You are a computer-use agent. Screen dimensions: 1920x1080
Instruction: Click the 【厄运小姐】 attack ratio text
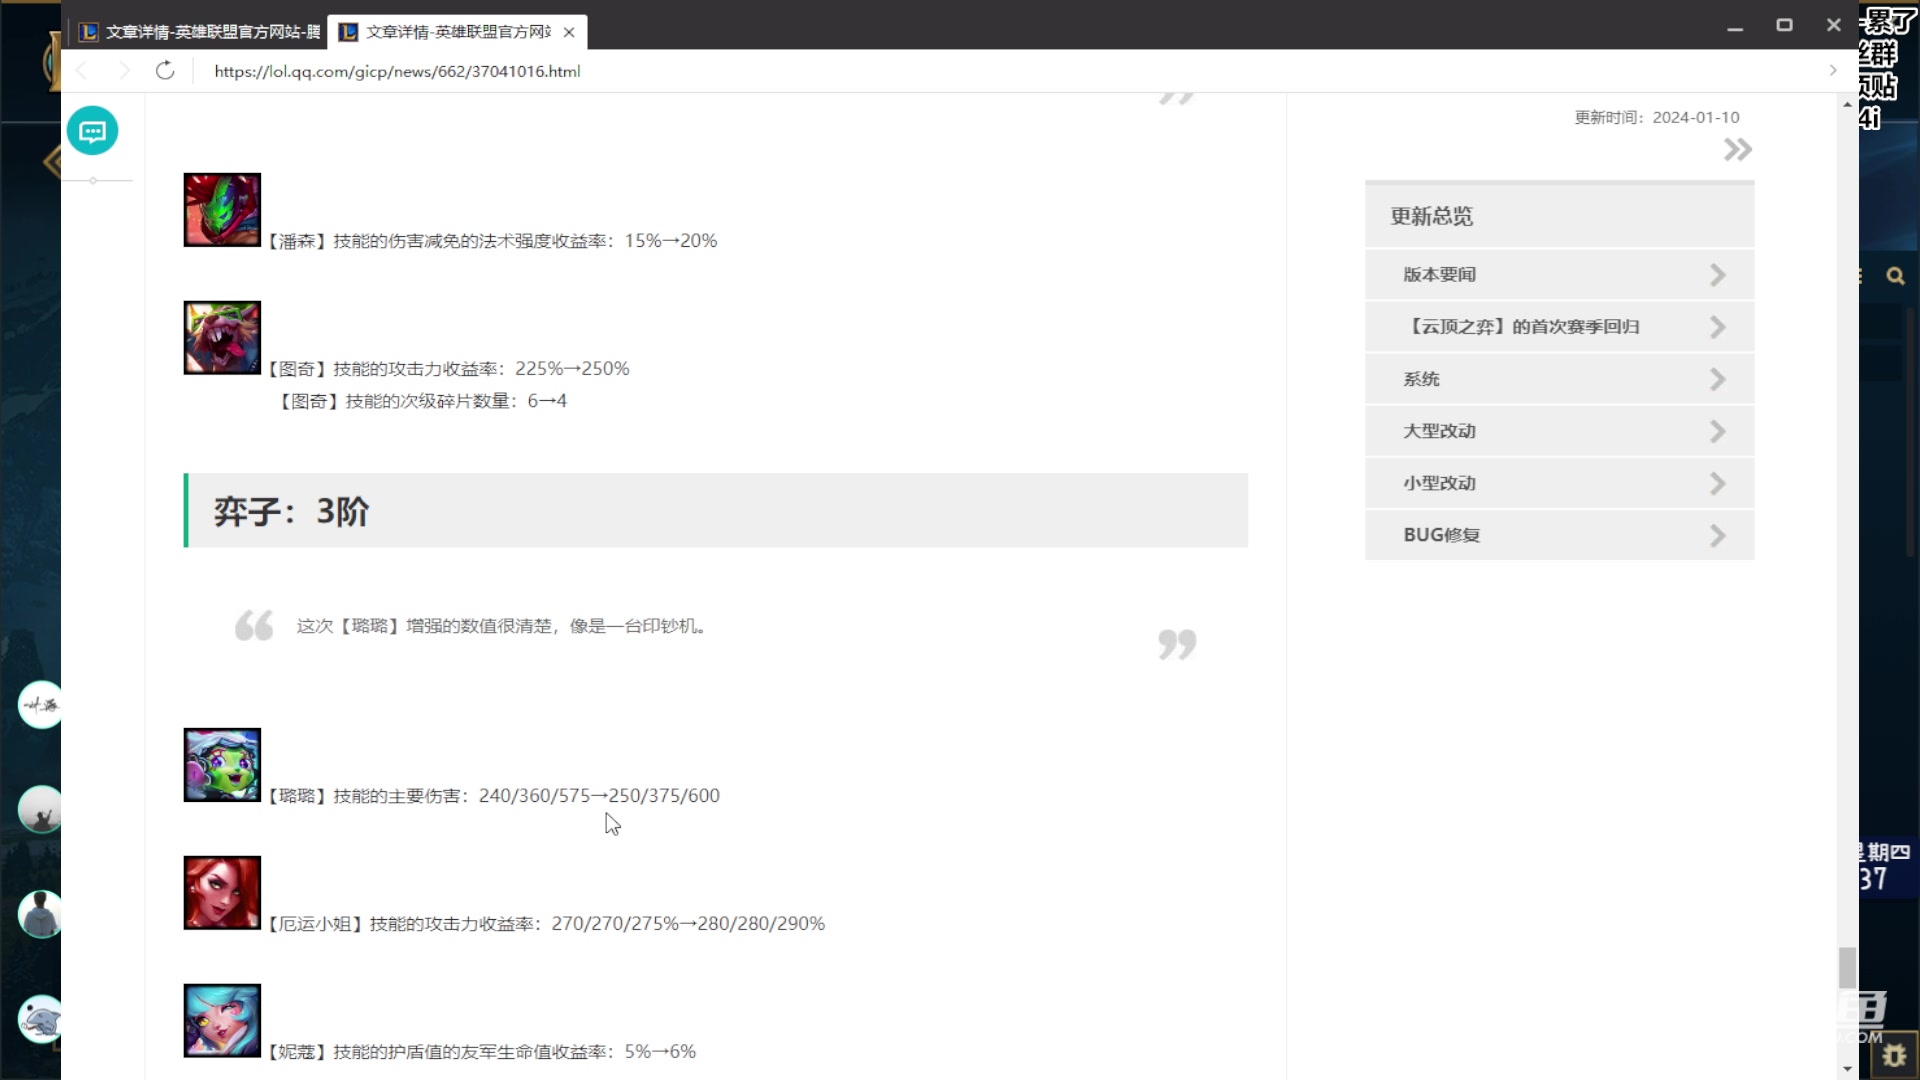click(x=546, y=924)
